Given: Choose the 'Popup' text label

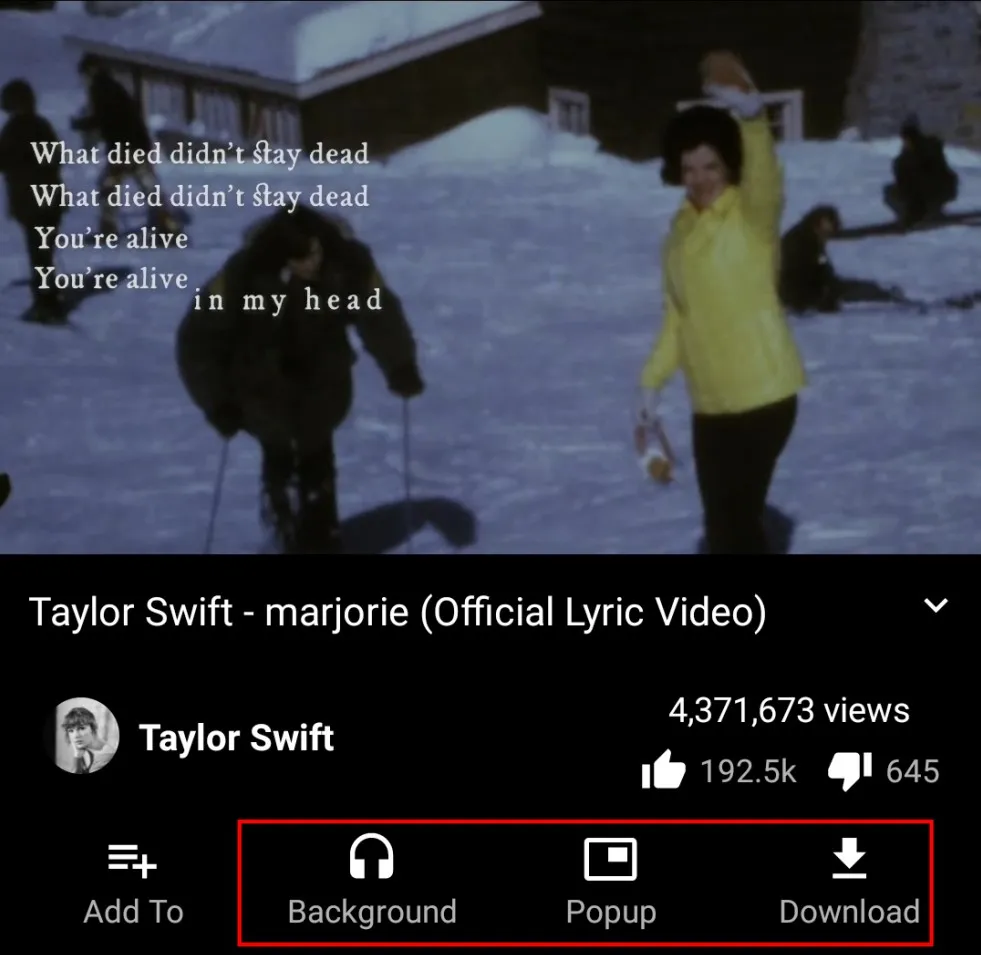Looking at the screenshot, I should coord(610,912).
